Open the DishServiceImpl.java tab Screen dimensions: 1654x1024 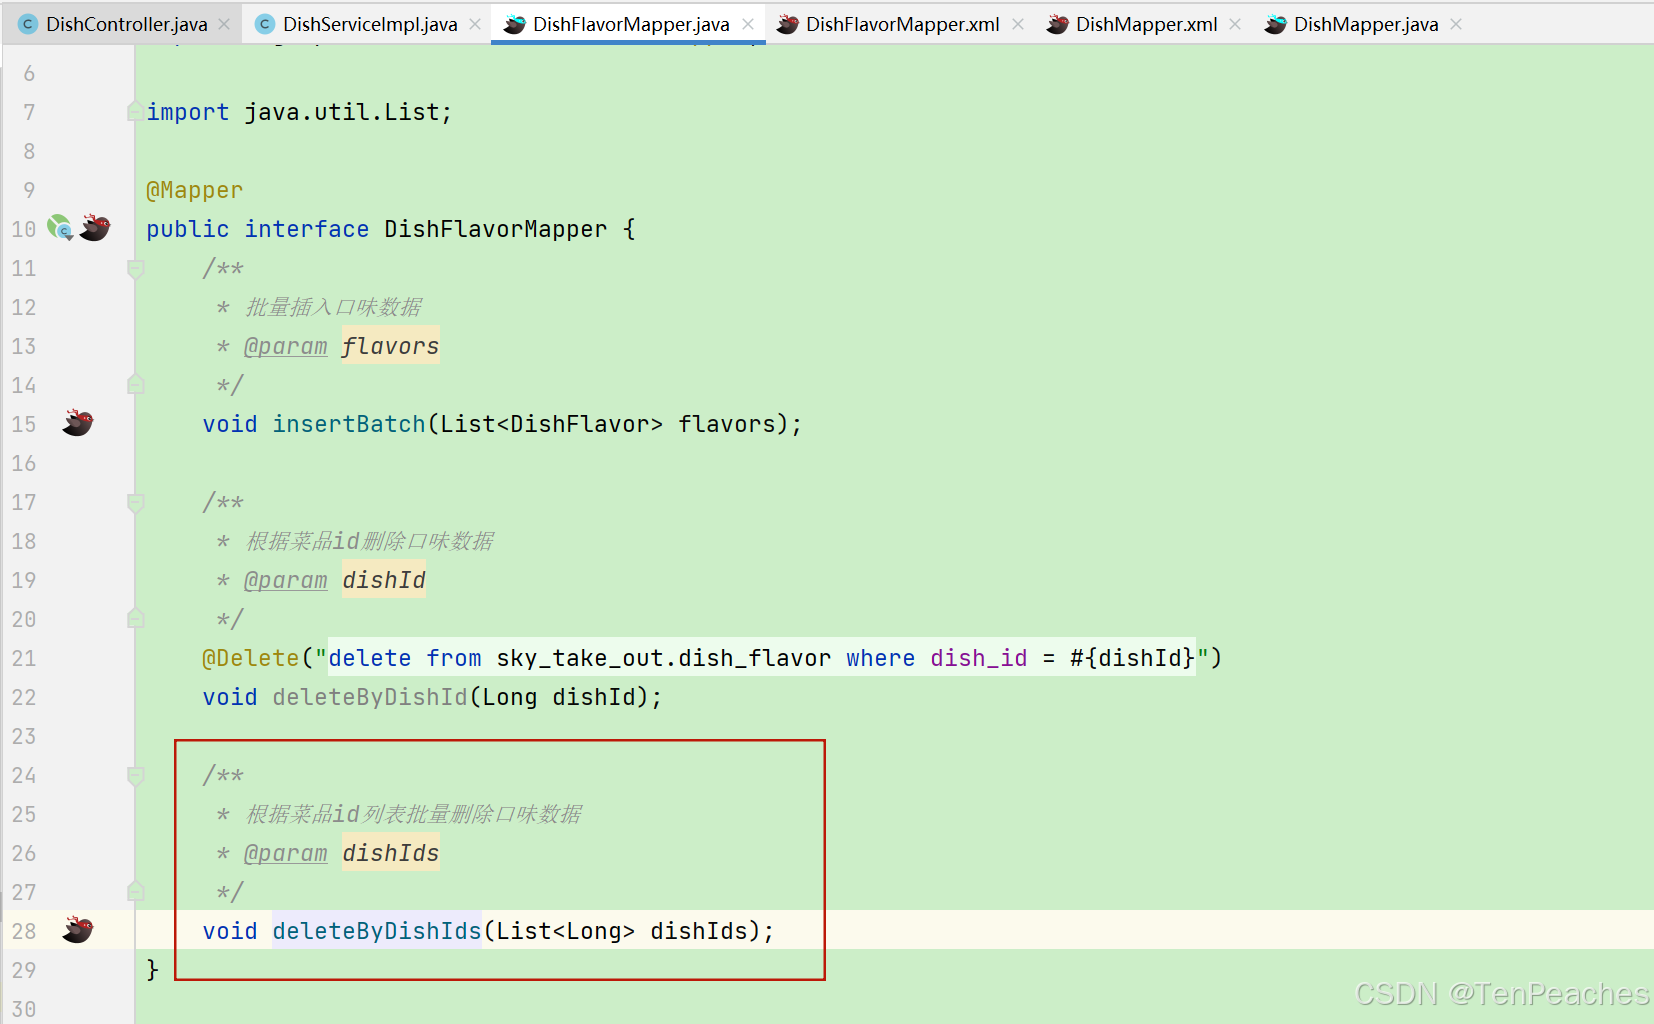[x=369, y=24]
